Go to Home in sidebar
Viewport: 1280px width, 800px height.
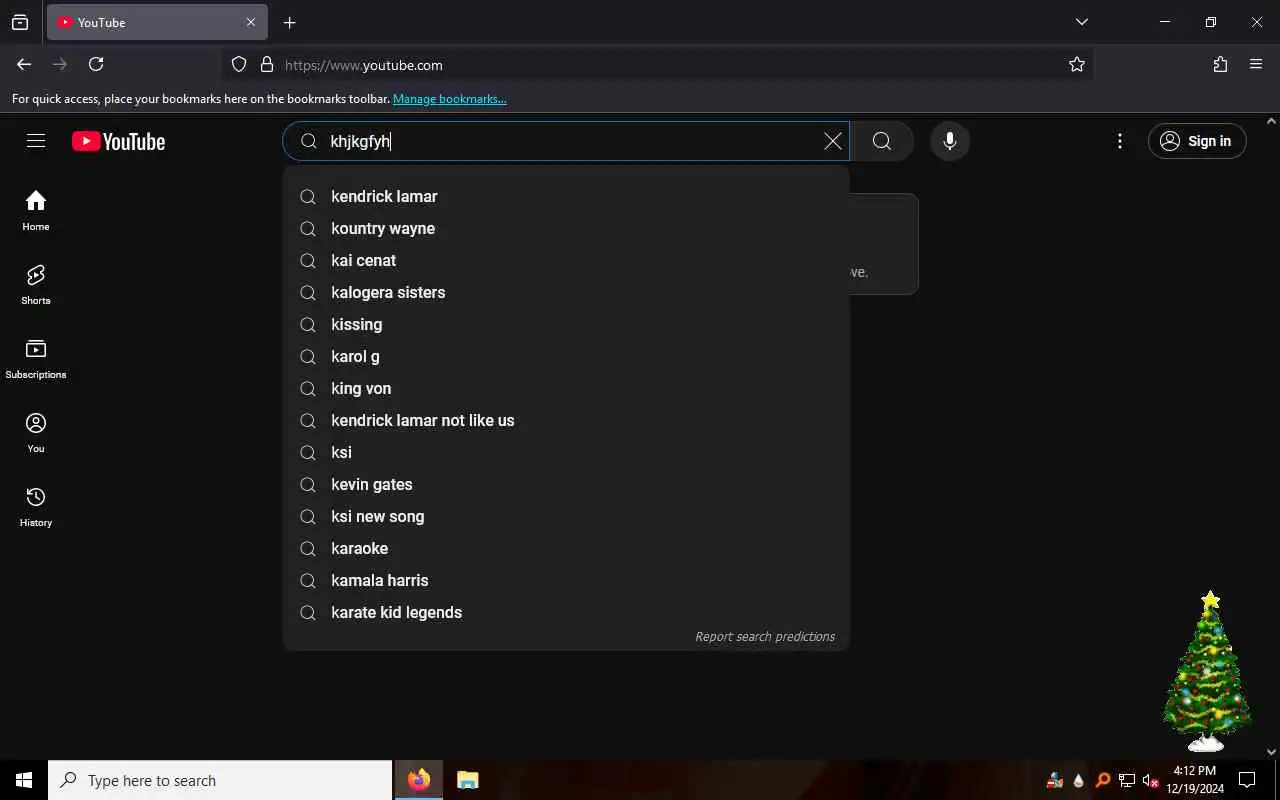(x=36, y=210)
